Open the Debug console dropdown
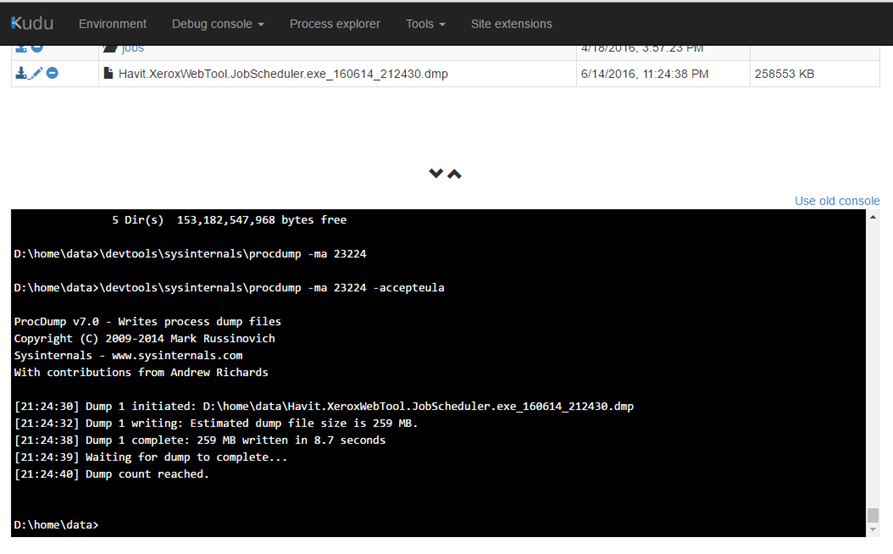The image size is (893, 554). click(217, 24)
